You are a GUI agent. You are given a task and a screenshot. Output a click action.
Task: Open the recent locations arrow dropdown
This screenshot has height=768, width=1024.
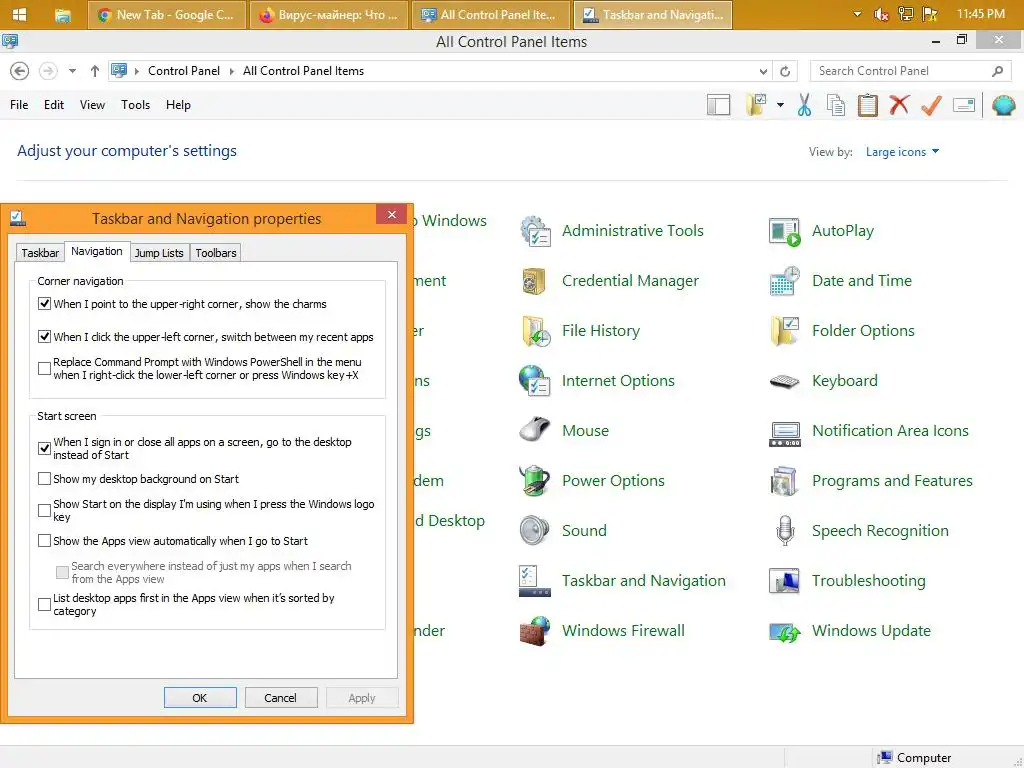point(72,71)
